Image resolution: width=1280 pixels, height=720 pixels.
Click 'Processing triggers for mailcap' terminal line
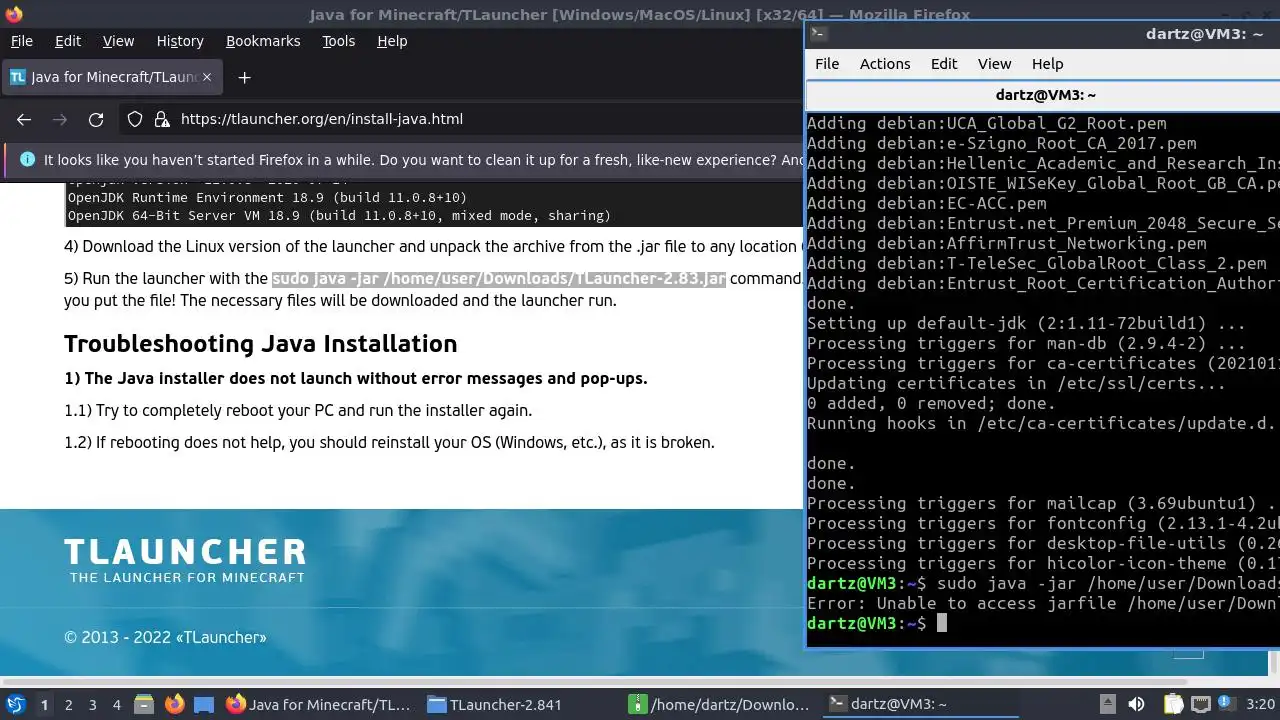pyautogui.click(x=1043, y=503)
